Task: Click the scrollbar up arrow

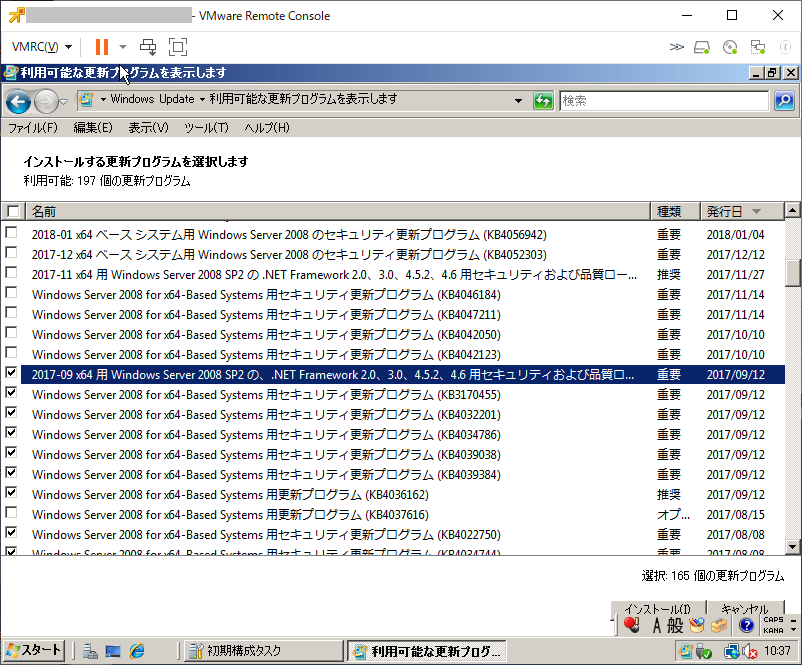Action: pos(792,210)
